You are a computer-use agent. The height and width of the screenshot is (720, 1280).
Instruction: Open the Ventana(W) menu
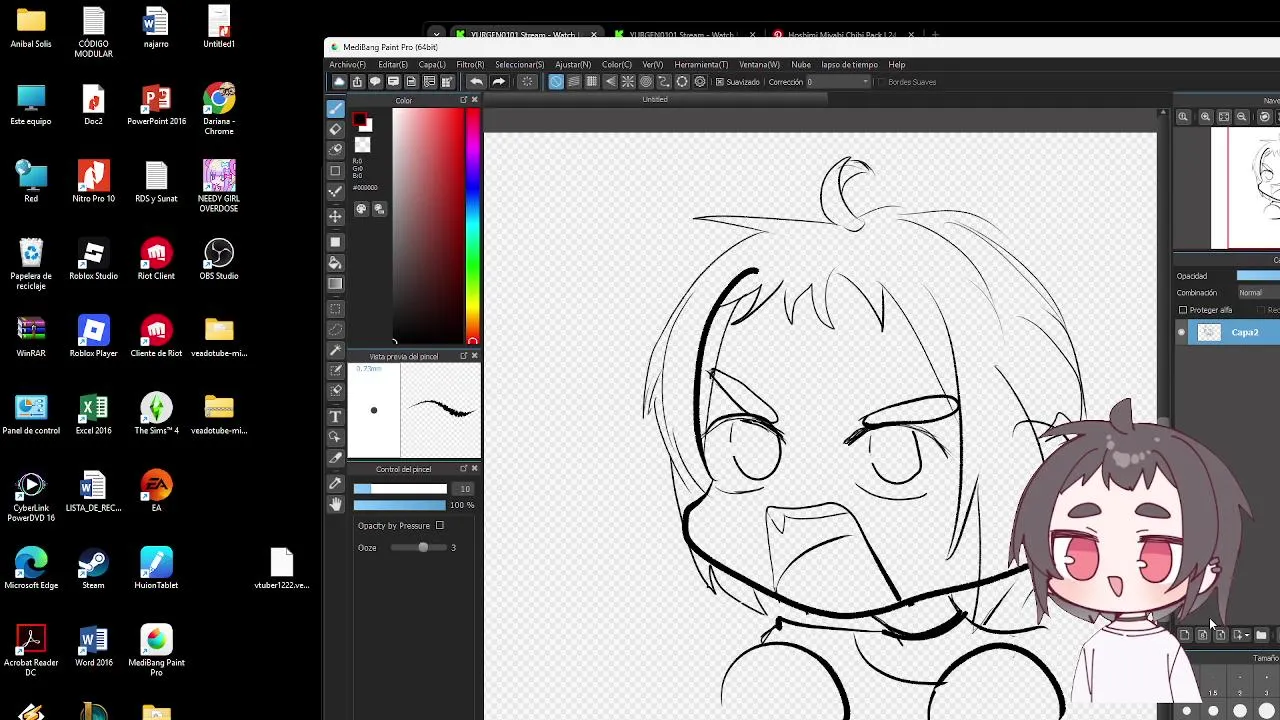click(x=759, y=65)
